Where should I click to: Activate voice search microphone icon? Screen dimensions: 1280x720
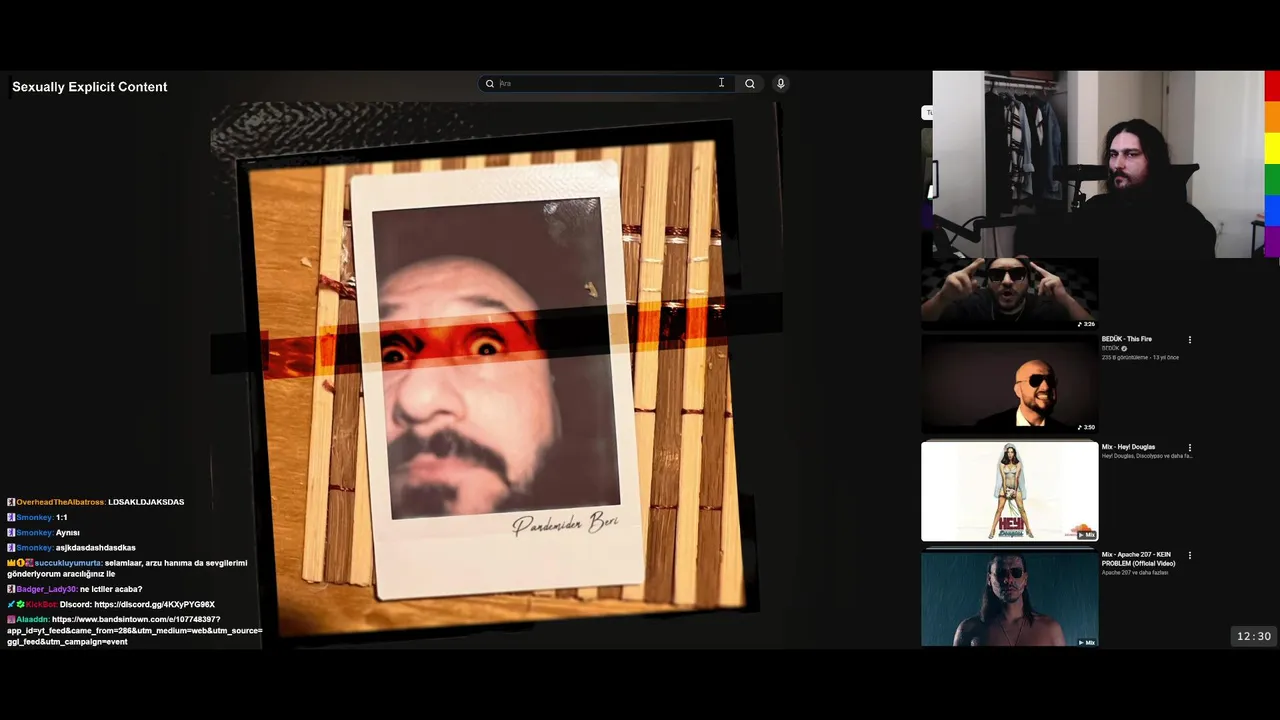pyautogui.click(x=781, y=84)
